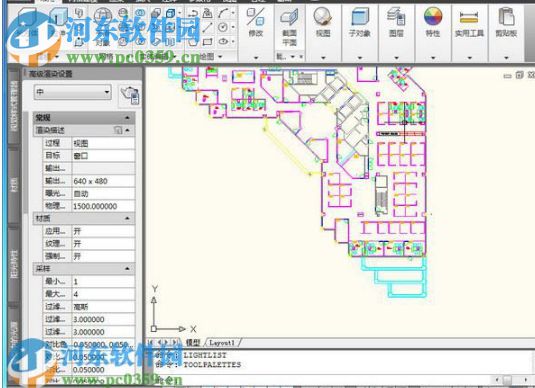The image size is (535, 388).
Task: Expand the arrow under 图层 panel
Action: coord(396,58)
